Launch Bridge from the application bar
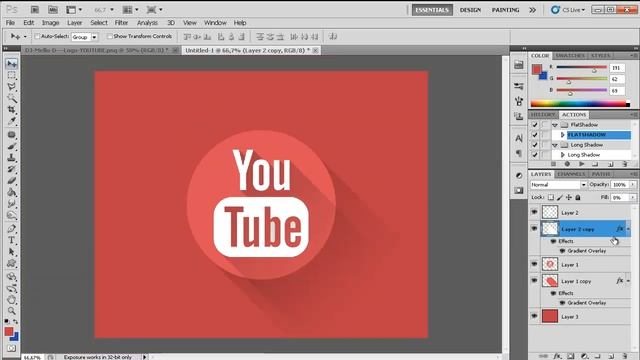 coord(35,9)
